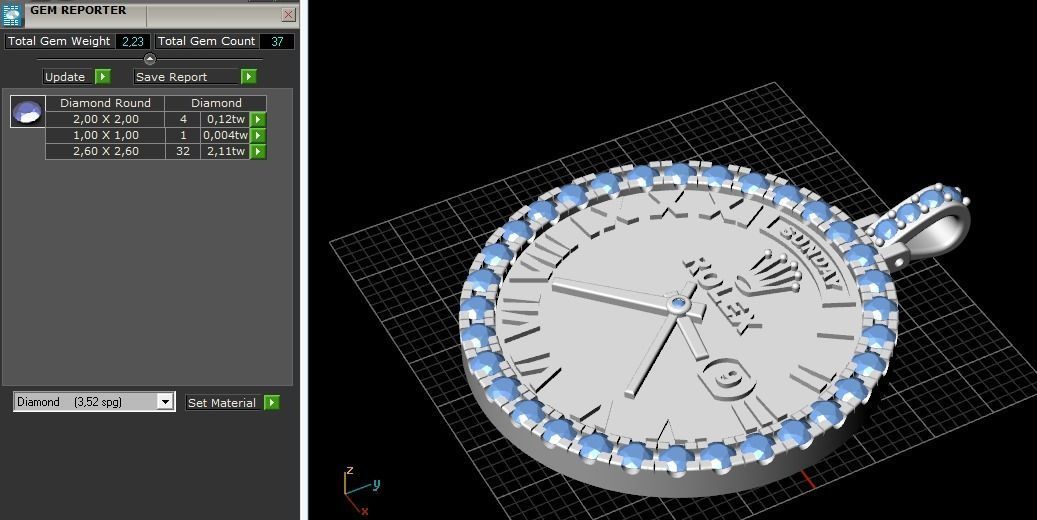Screen dimensions: 1037x520
Task: Click green arrow on 0,004tw row
Action: tap(258, 135)
